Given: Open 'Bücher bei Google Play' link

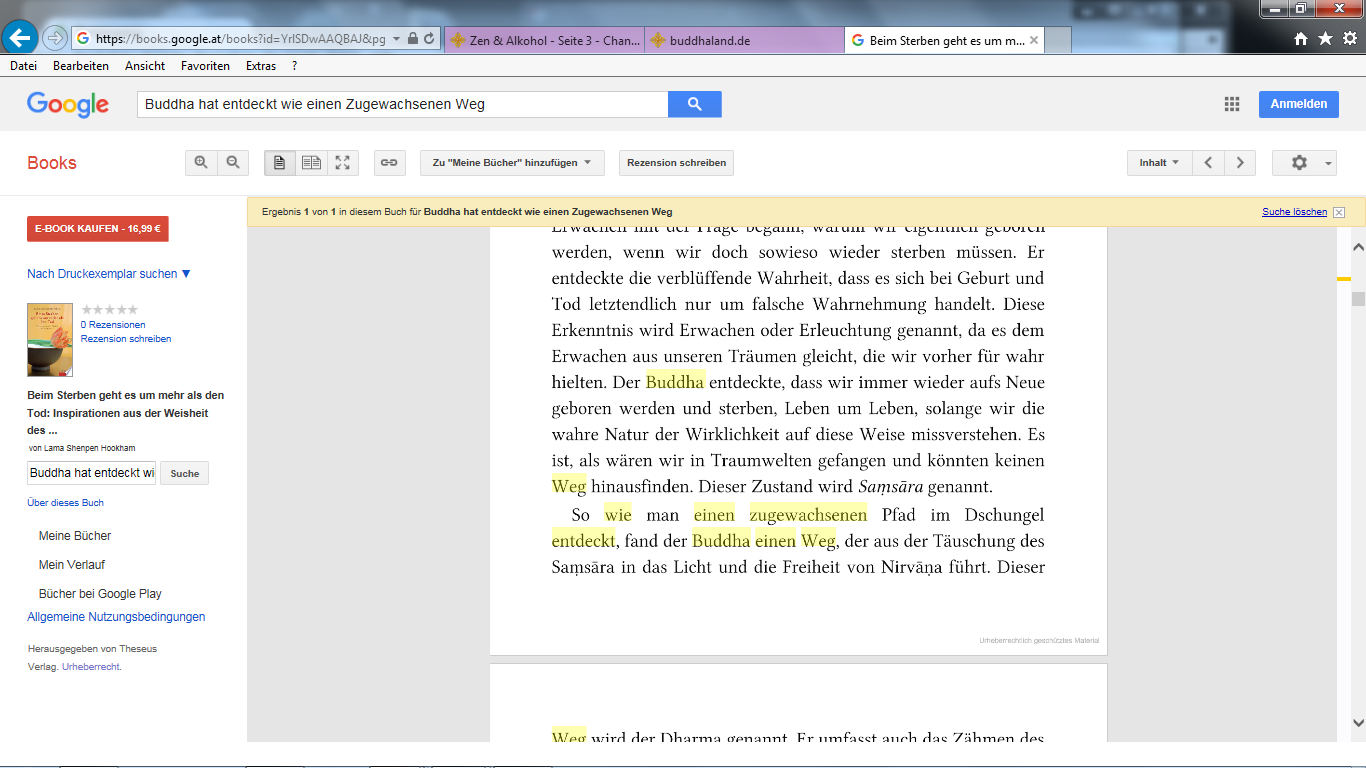Looking at the screenshot, I should tap(100, 594).
